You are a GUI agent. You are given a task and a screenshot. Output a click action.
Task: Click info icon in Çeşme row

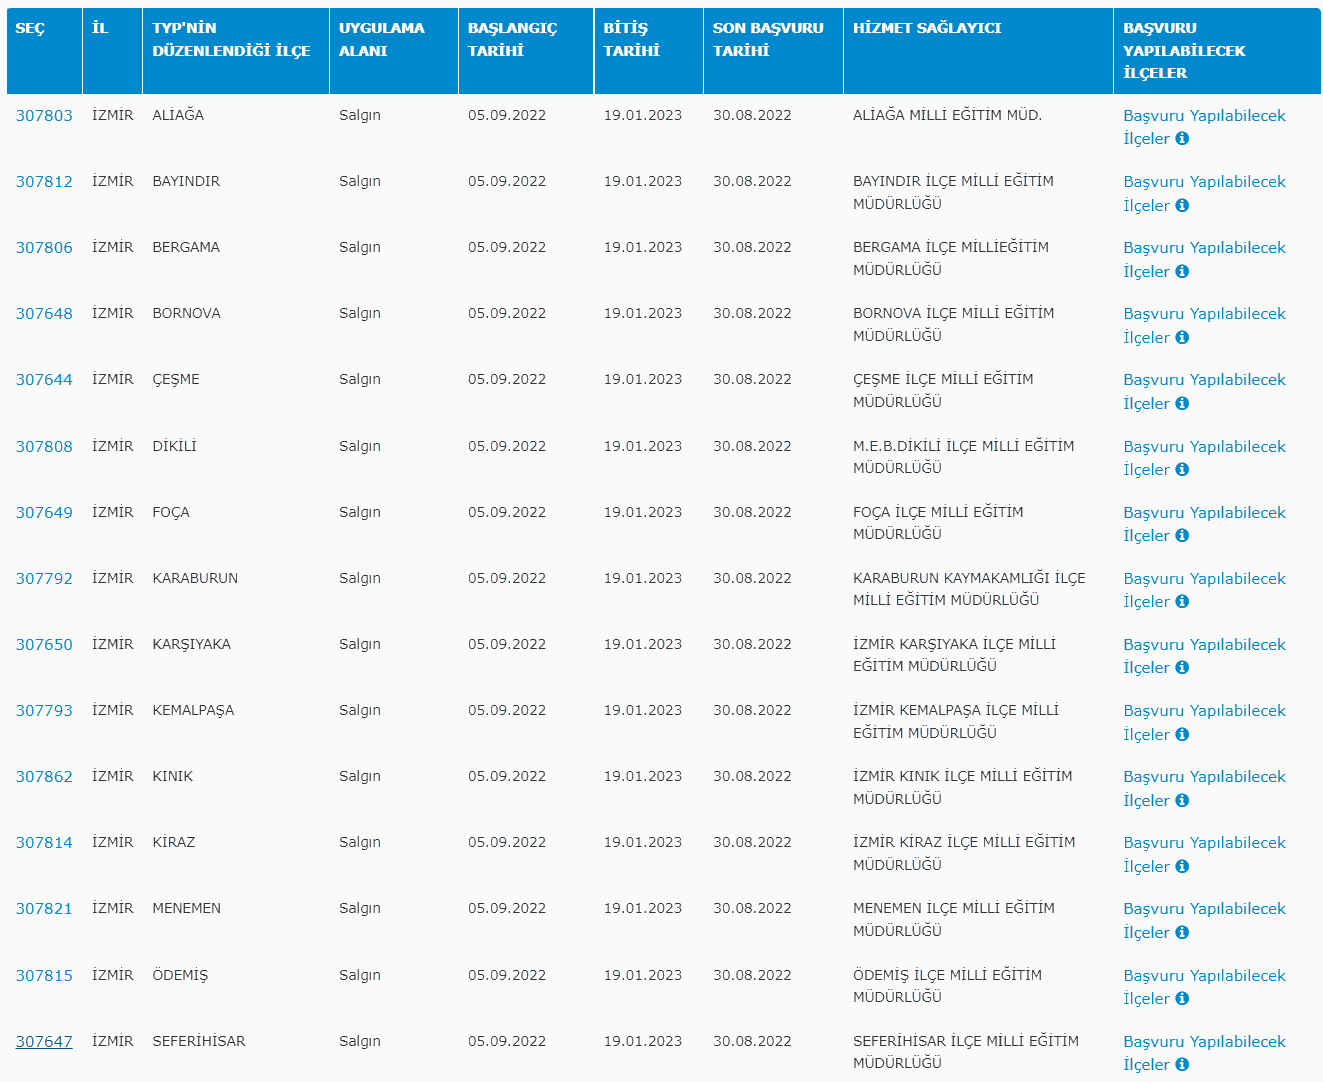coord(1182,403)
